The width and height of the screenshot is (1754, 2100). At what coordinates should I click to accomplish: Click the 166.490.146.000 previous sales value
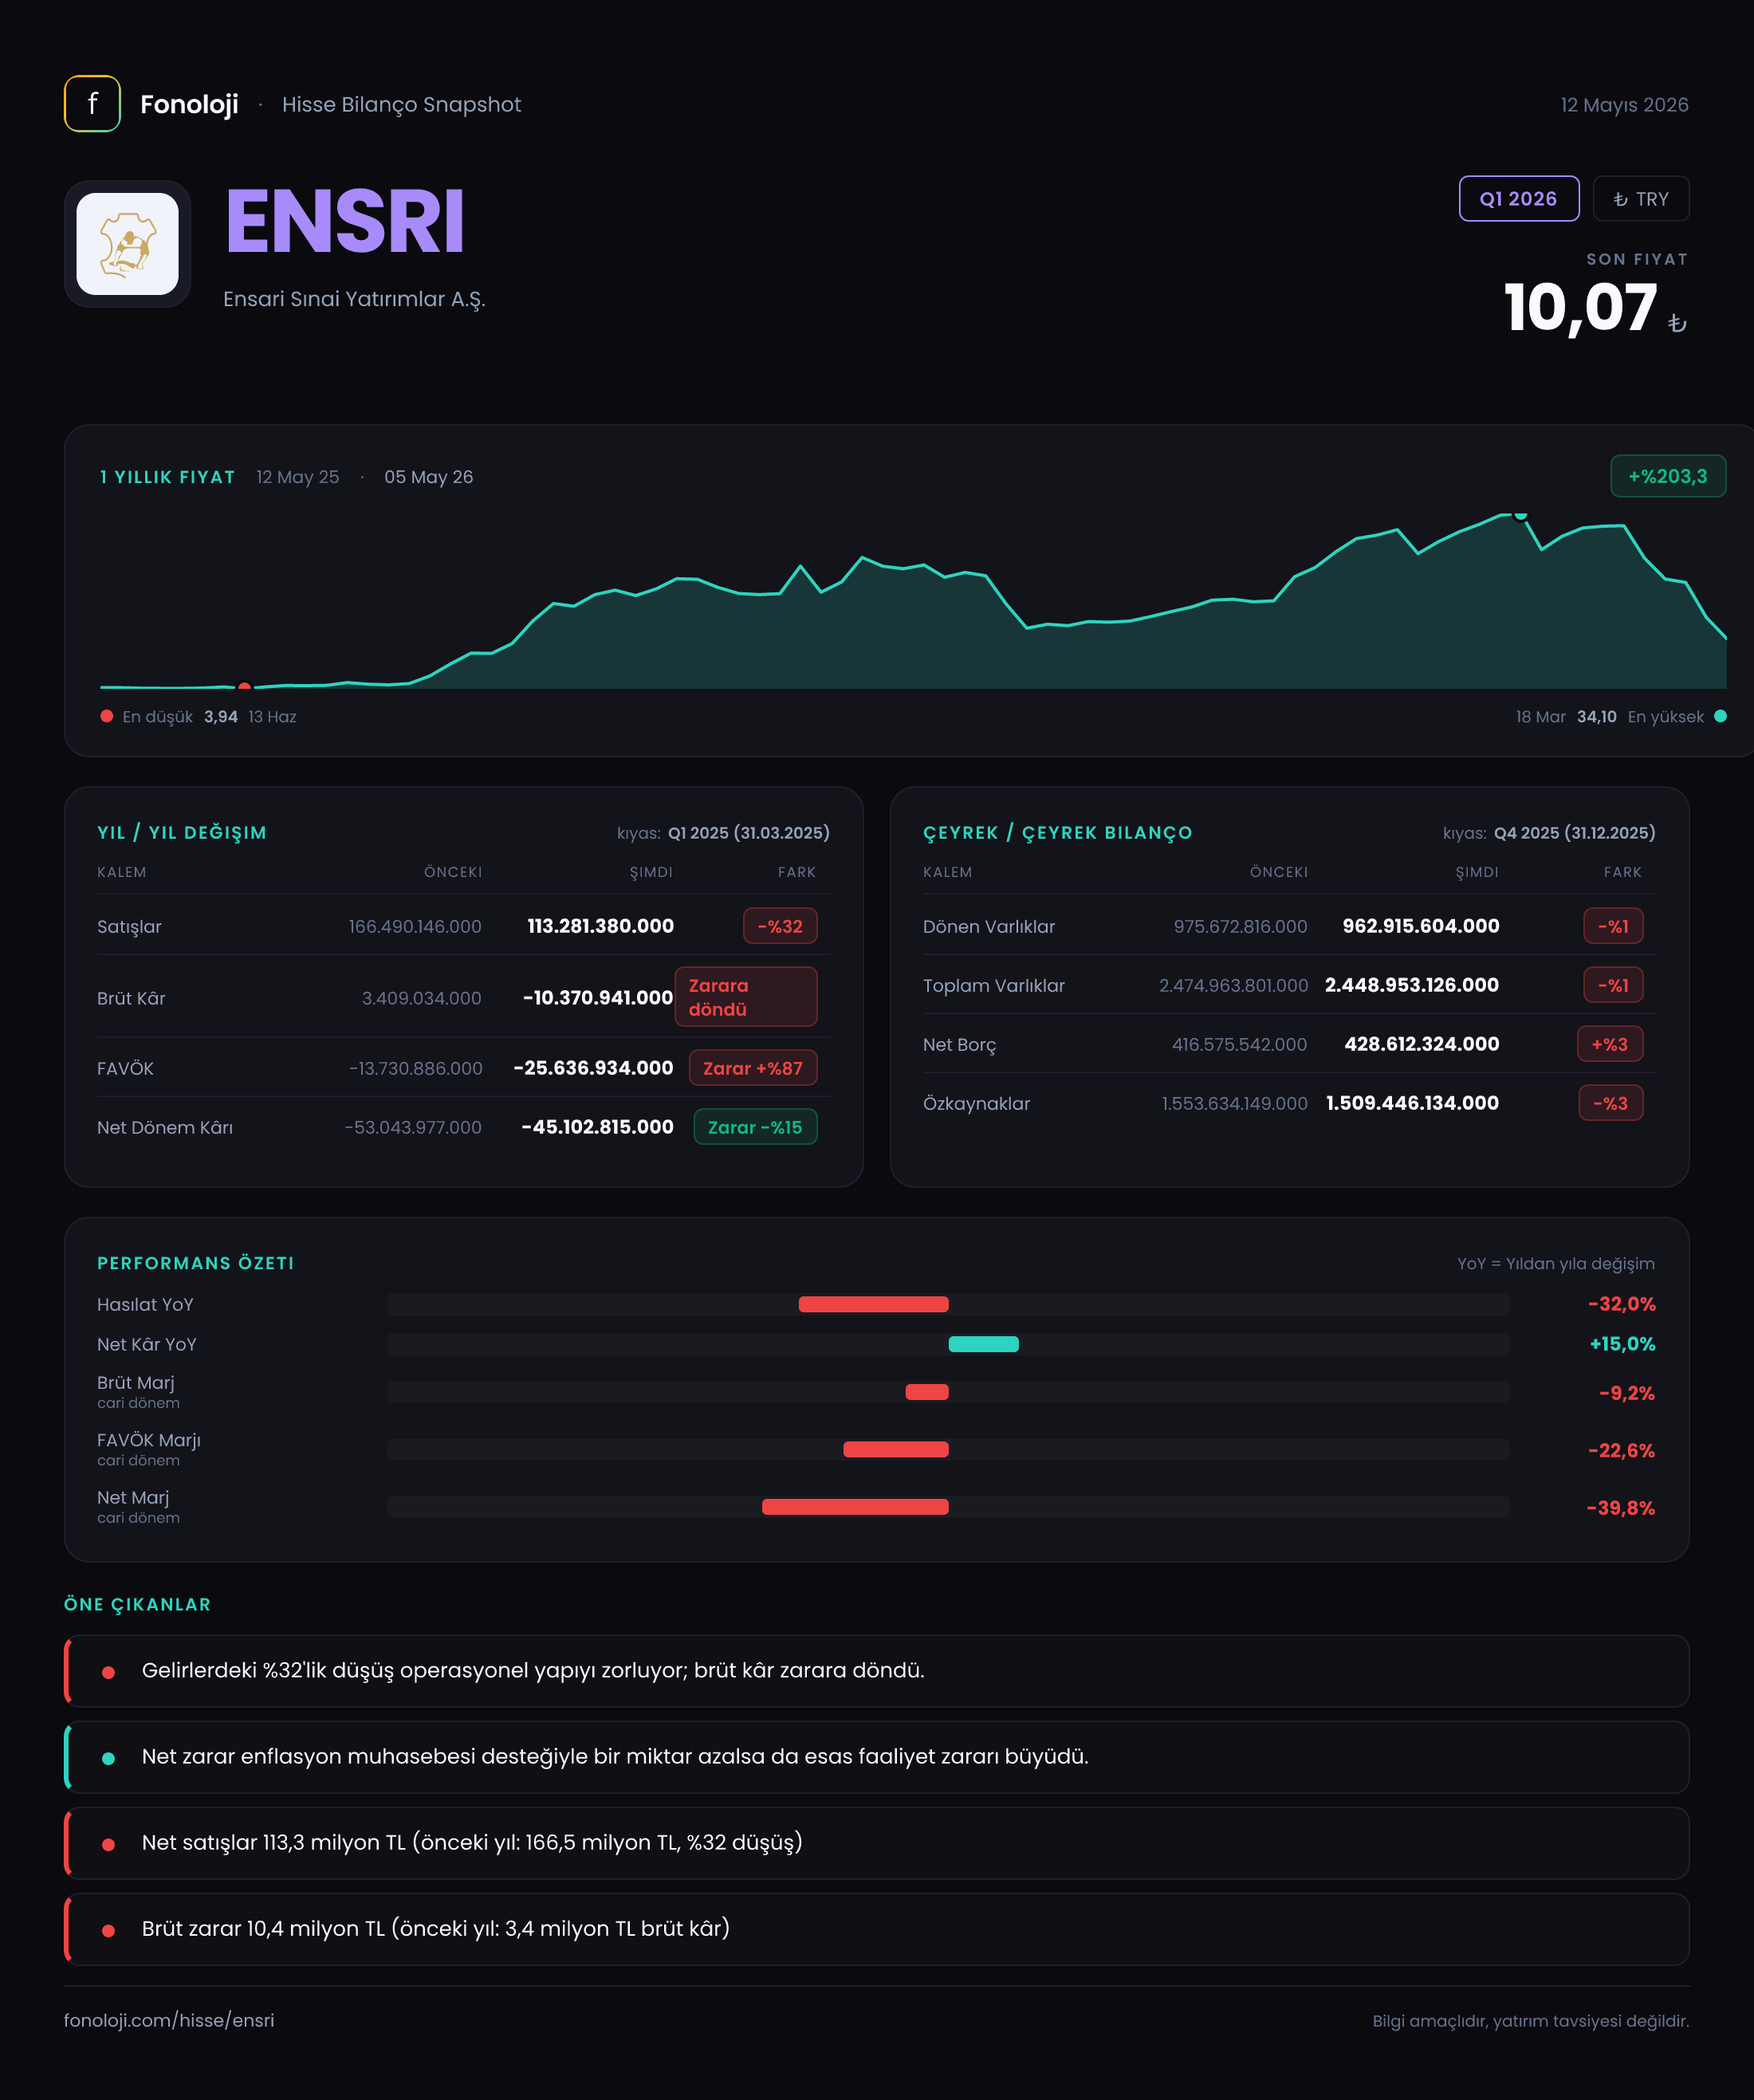pyautogui.click(x=415, y=927)
